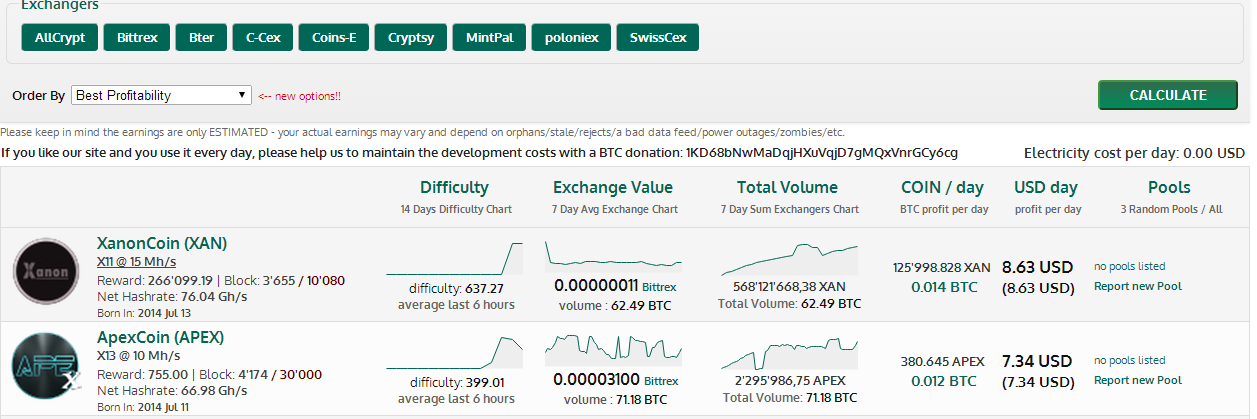Click XanonCoin no pools listed text
The width and height of the screenshot is (1257, 419).
(1129, 266)
